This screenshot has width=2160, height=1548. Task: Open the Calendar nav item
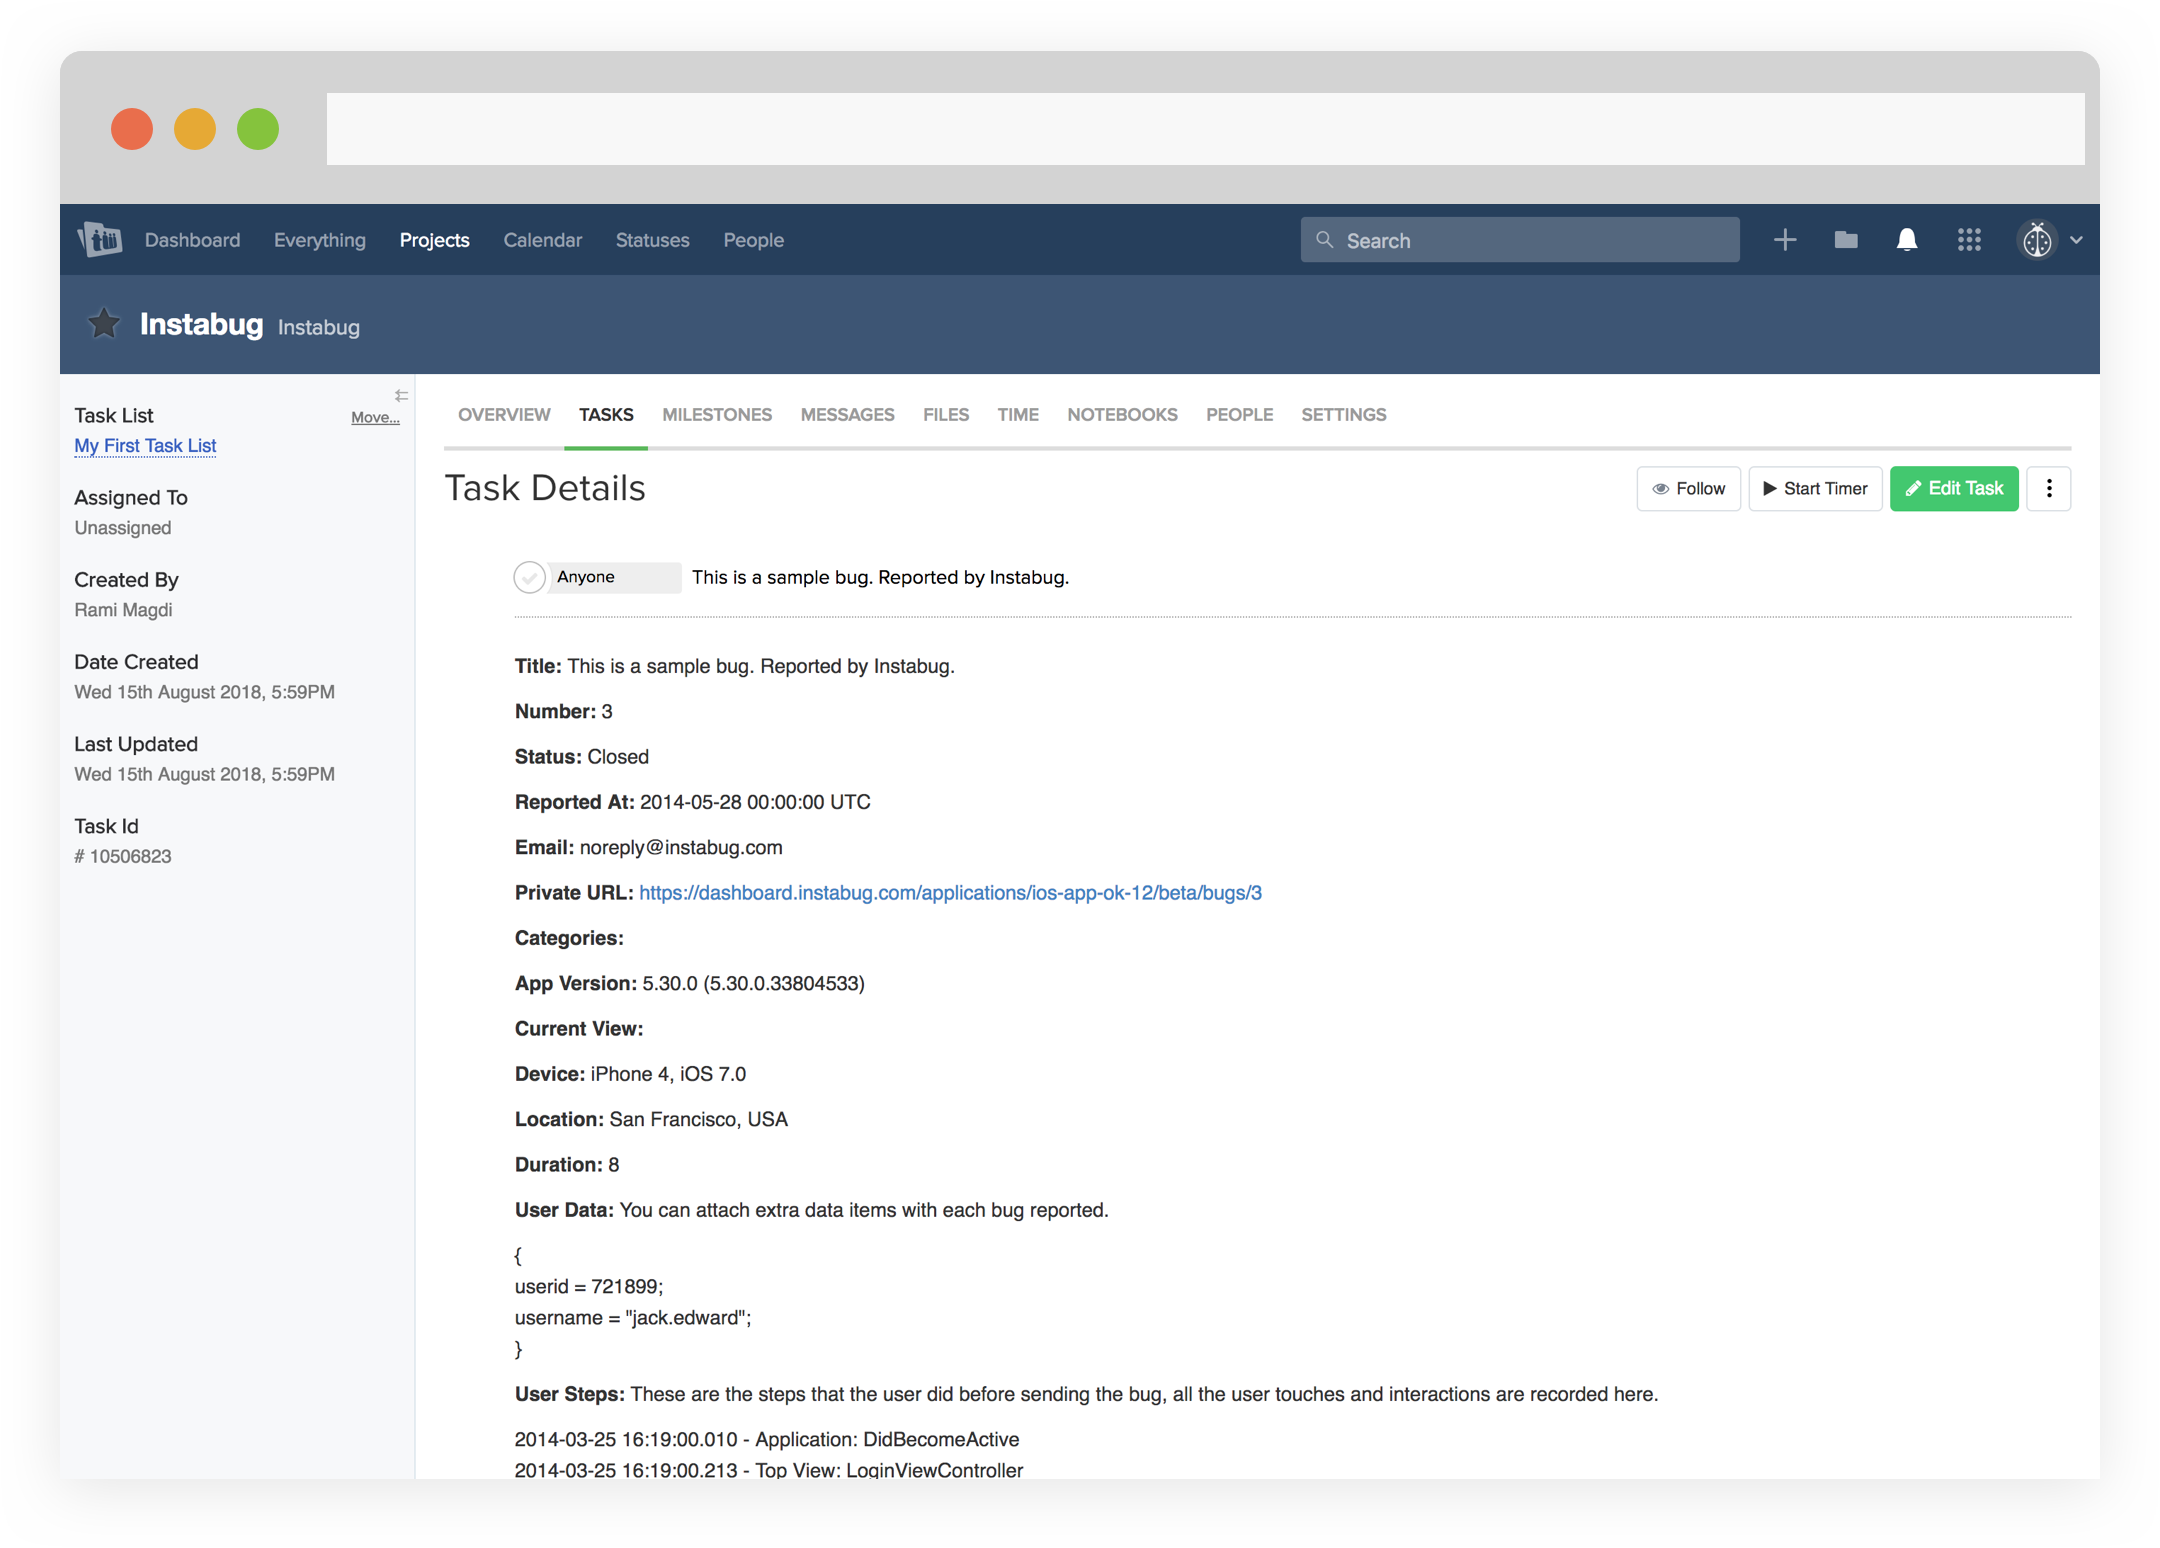(542, 240)
